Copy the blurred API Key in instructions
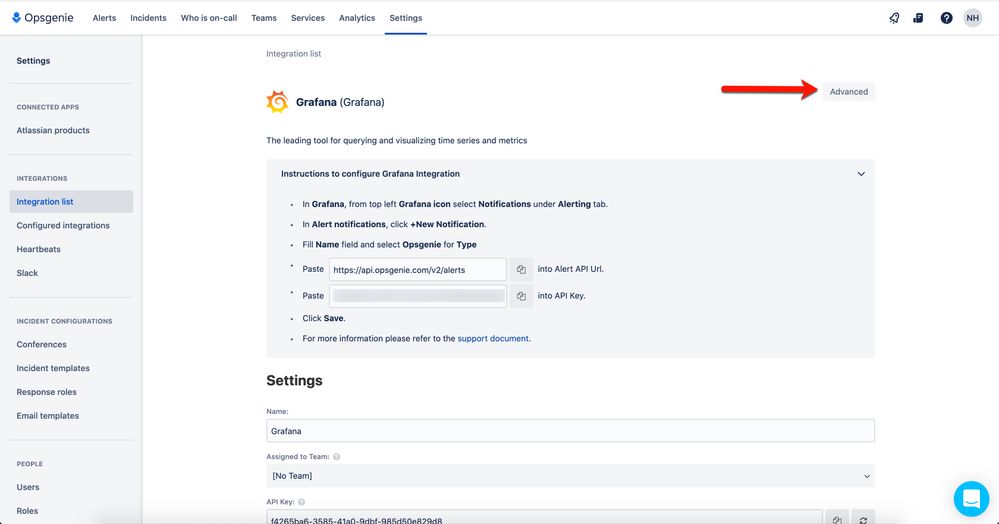This screenshot has width=999, height=524. point(521,296)
